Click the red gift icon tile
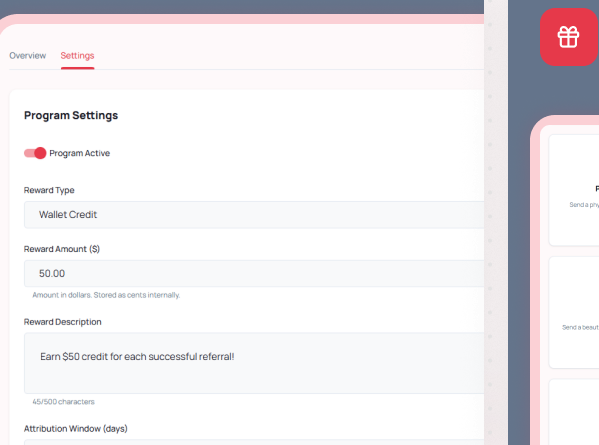This screenshot has width=599, height=445. [x=568, y=37]
